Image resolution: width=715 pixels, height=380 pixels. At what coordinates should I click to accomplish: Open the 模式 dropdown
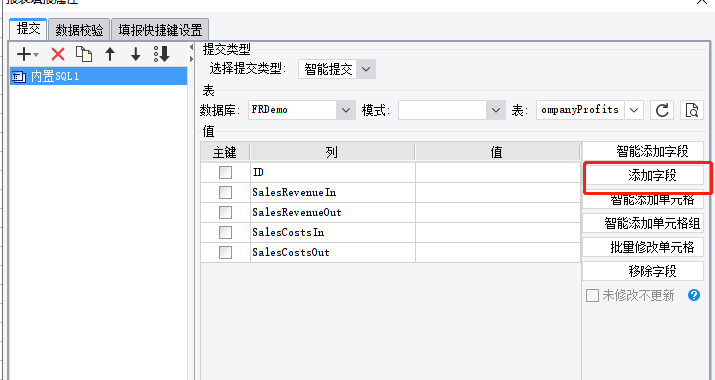click(x=496, y=110)
